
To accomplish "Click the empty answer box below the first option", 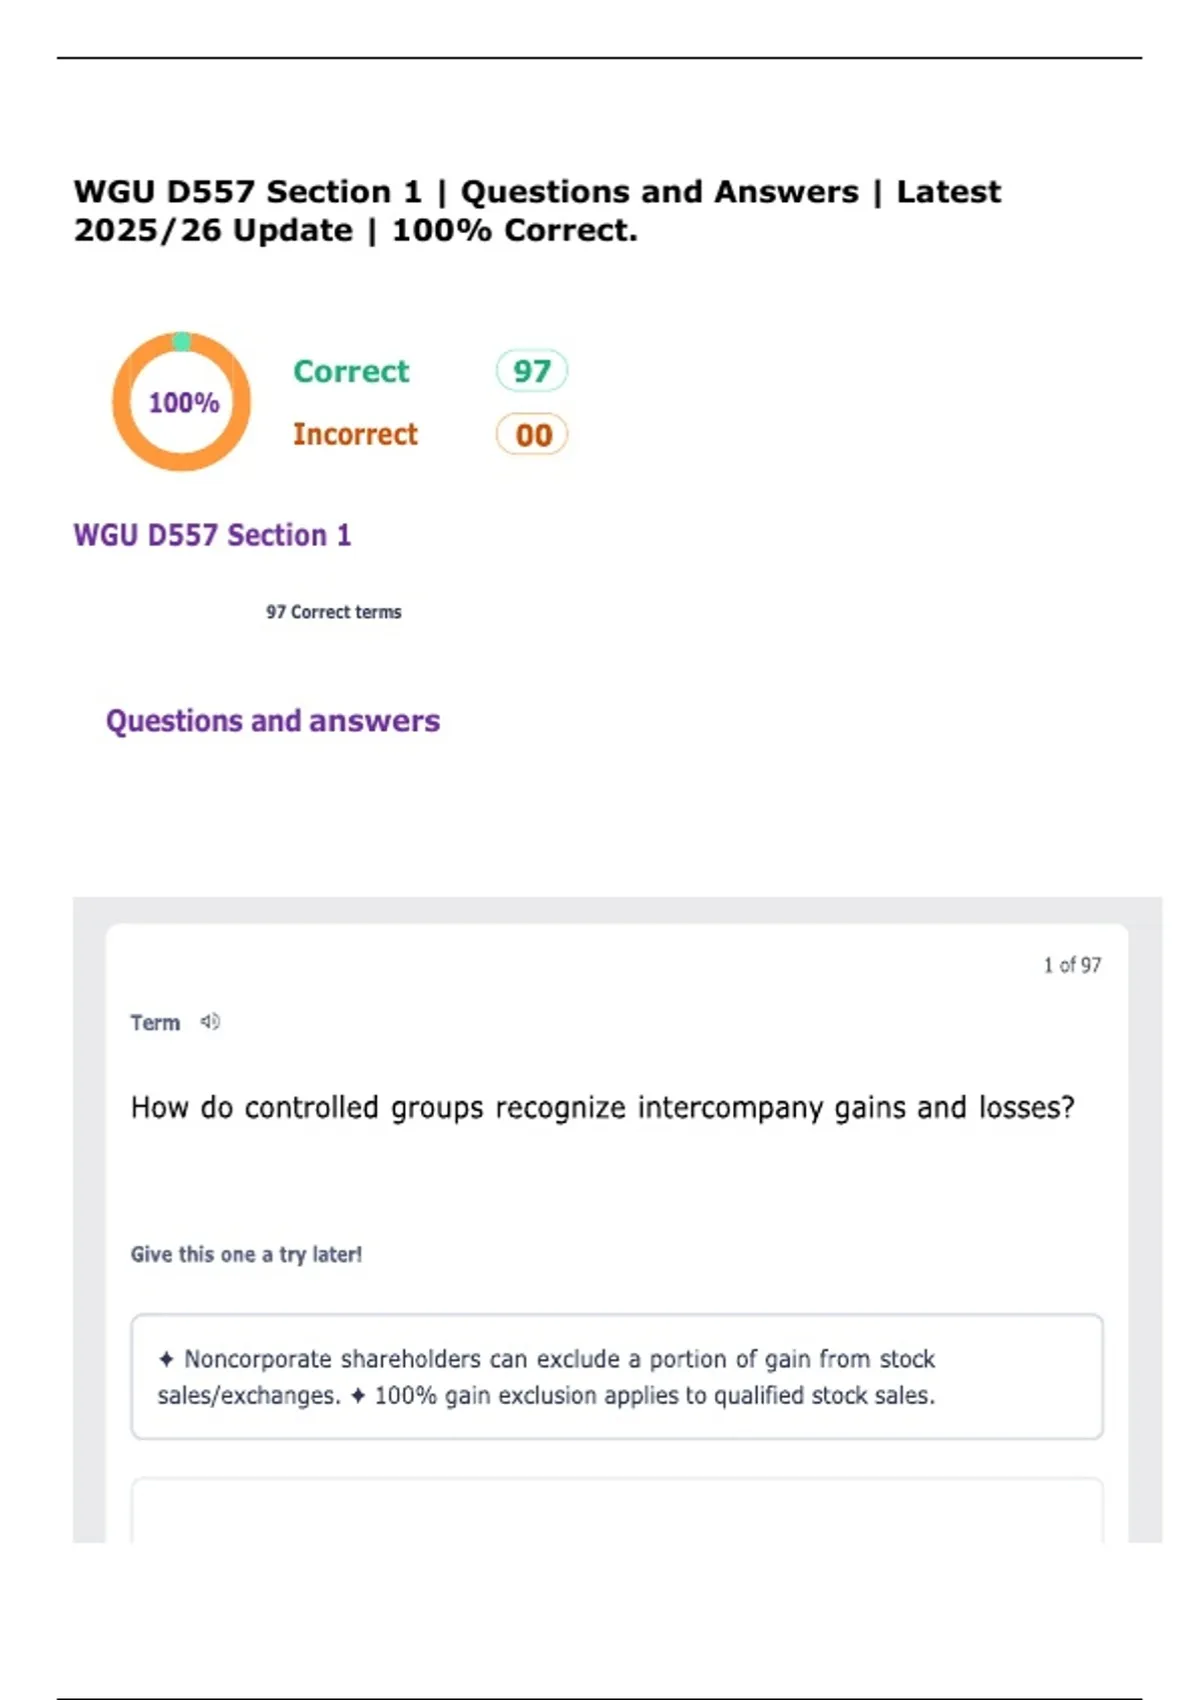I will tap(616, 1510).
